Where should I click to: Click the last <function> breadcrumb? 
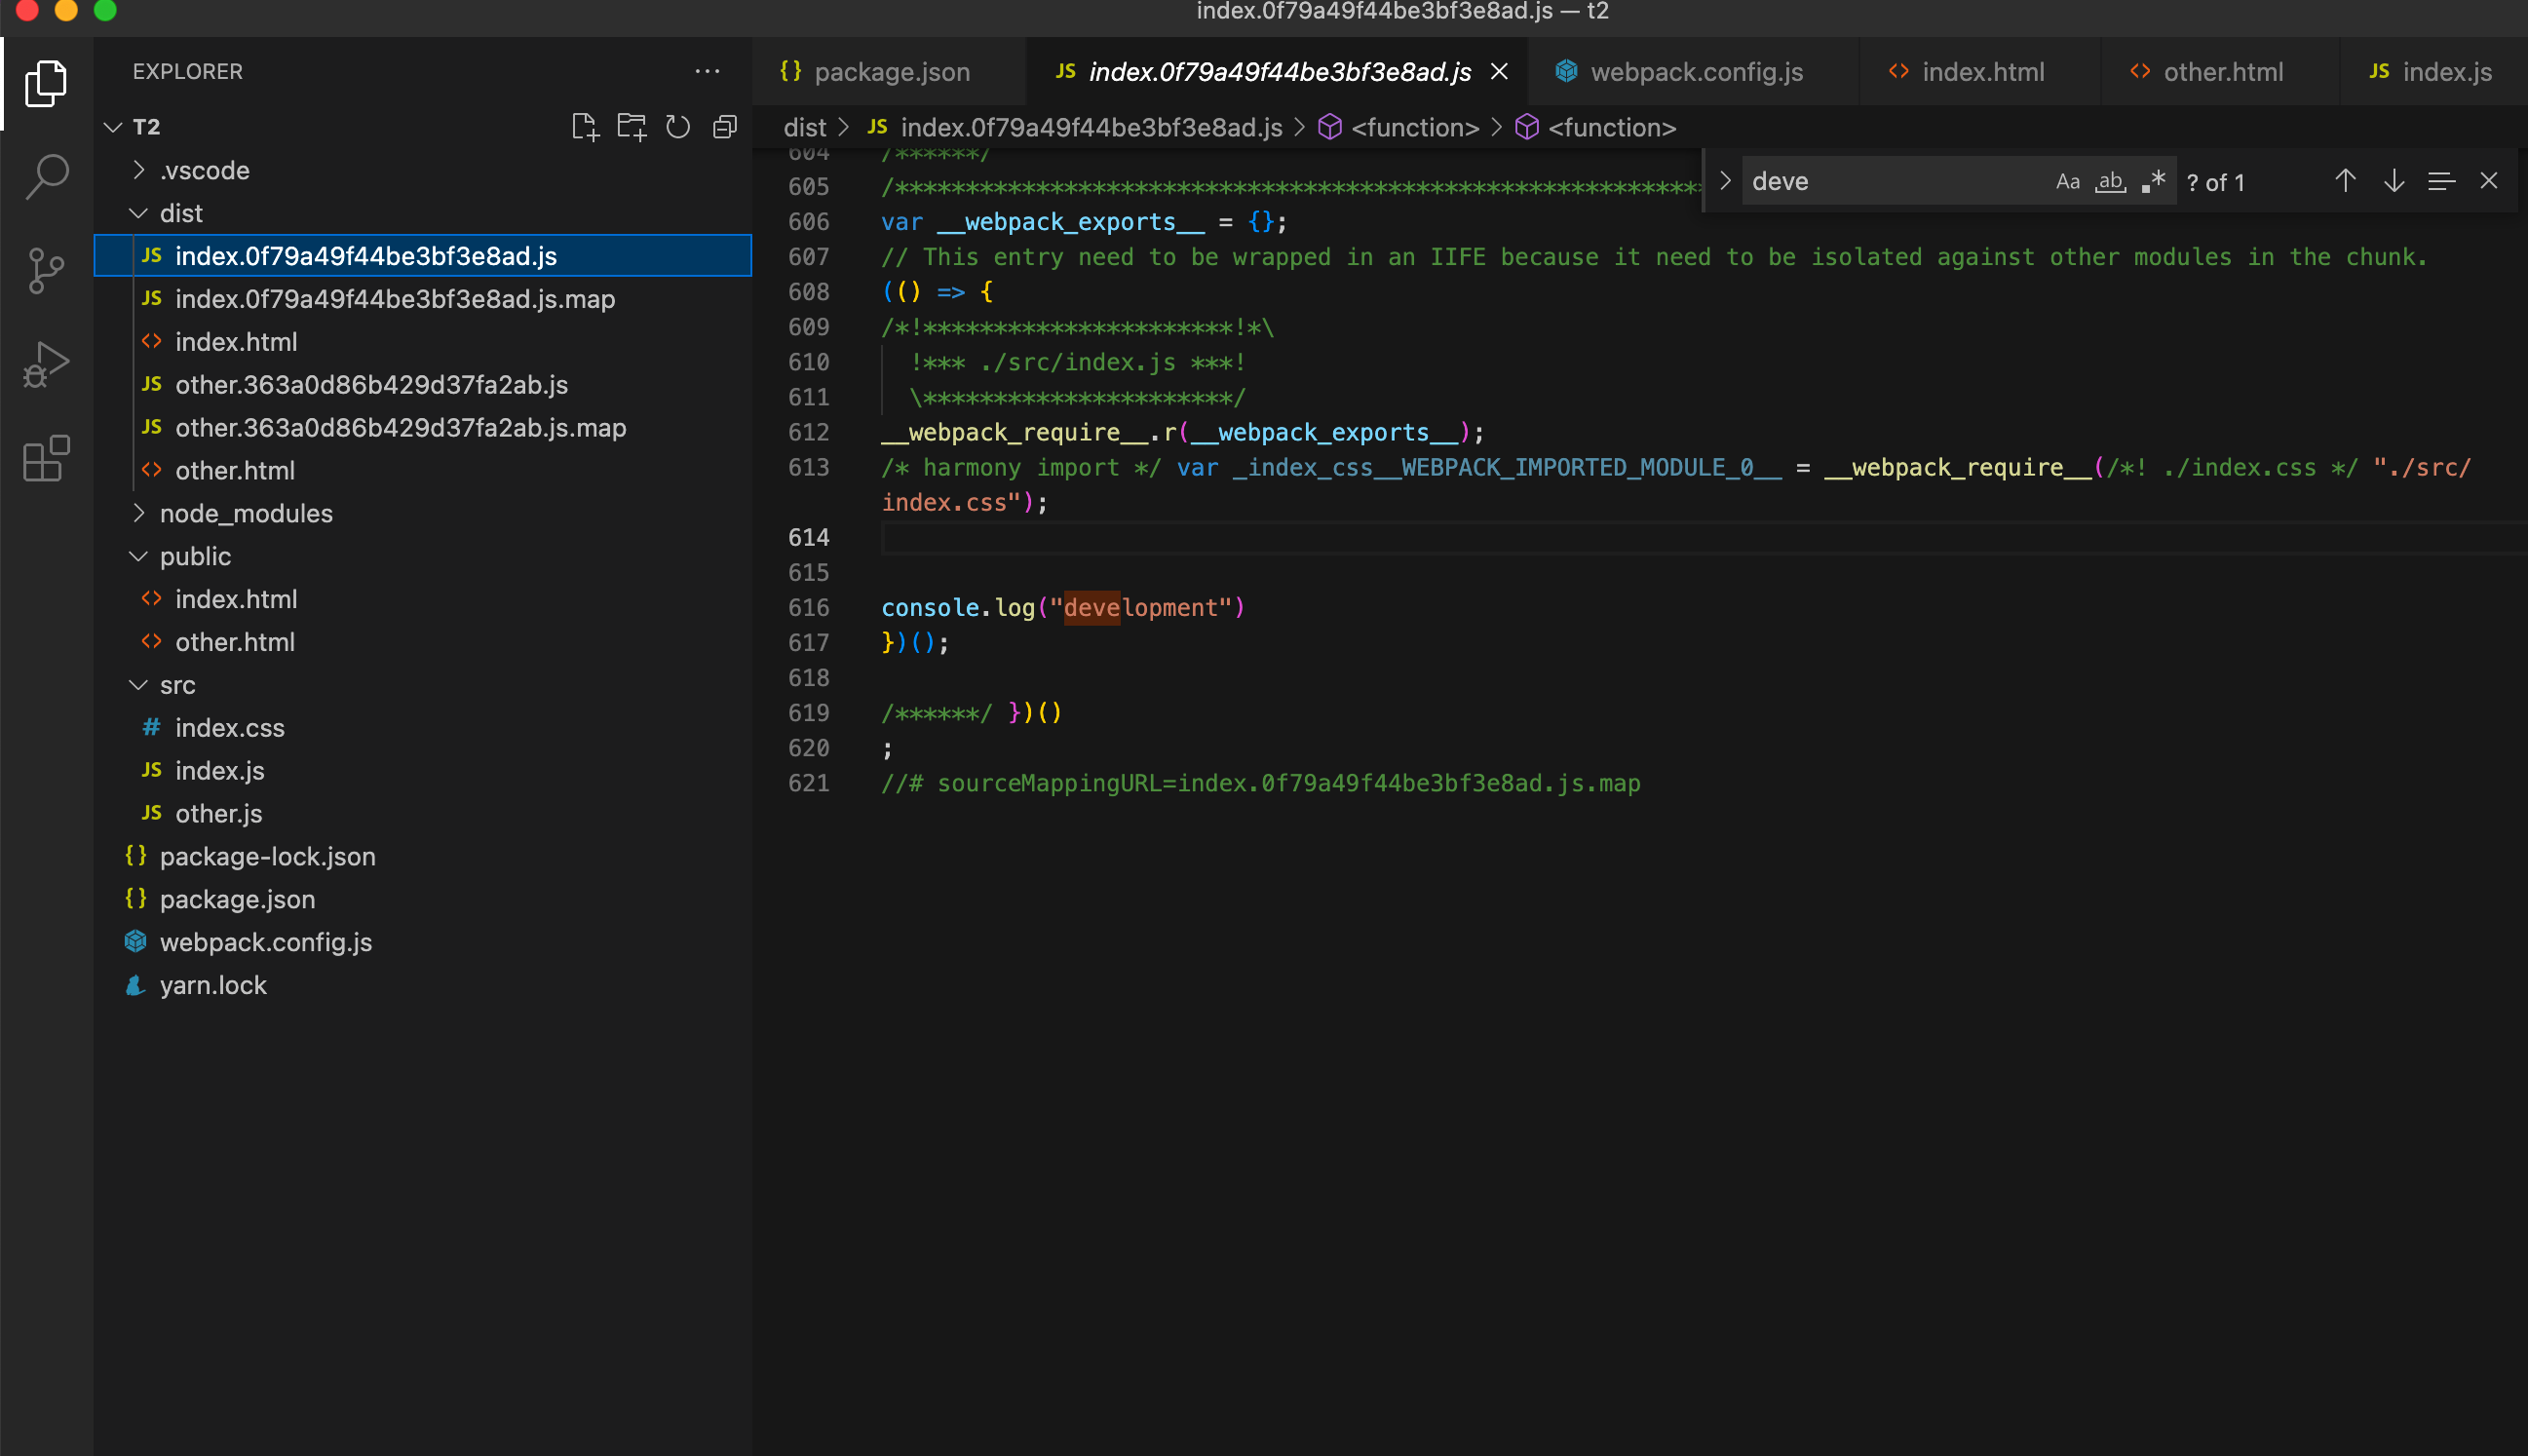click(1612, 128)
